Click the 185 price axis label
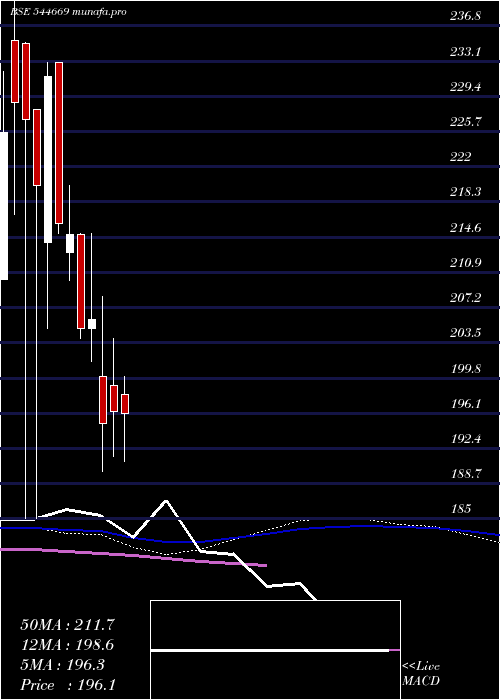 coord(460,509)
